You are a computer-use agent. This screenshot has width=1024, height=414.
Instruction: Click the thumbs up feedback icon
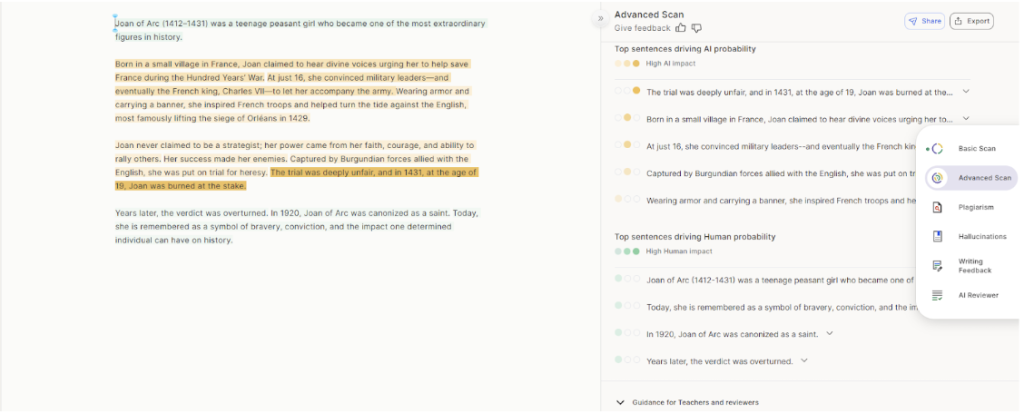[x=681, y=28]
